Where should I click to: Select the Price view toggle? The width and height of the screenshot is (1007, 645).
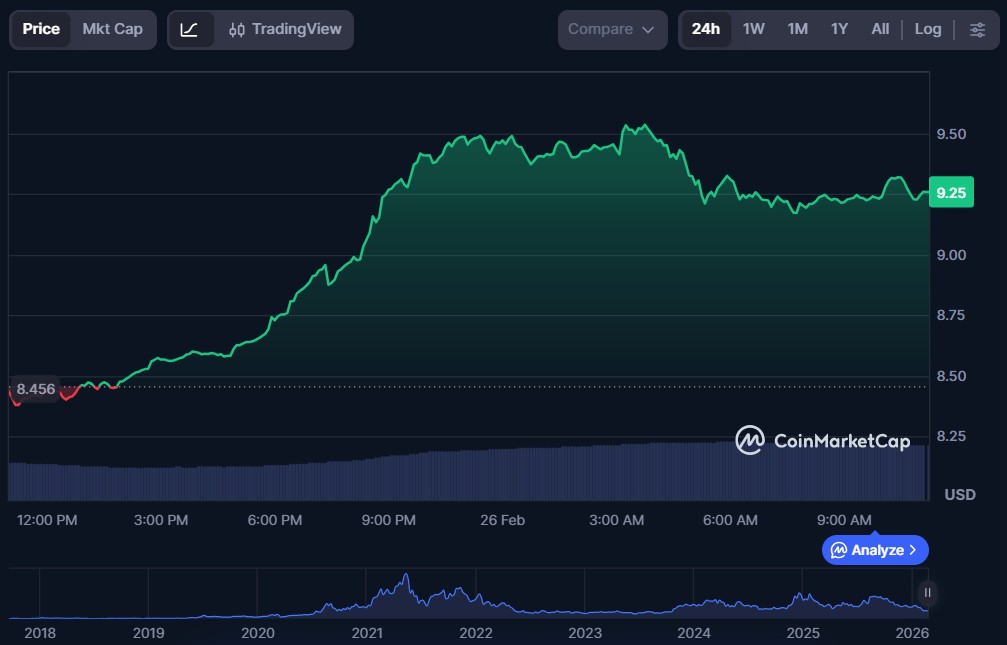[41, 29]
